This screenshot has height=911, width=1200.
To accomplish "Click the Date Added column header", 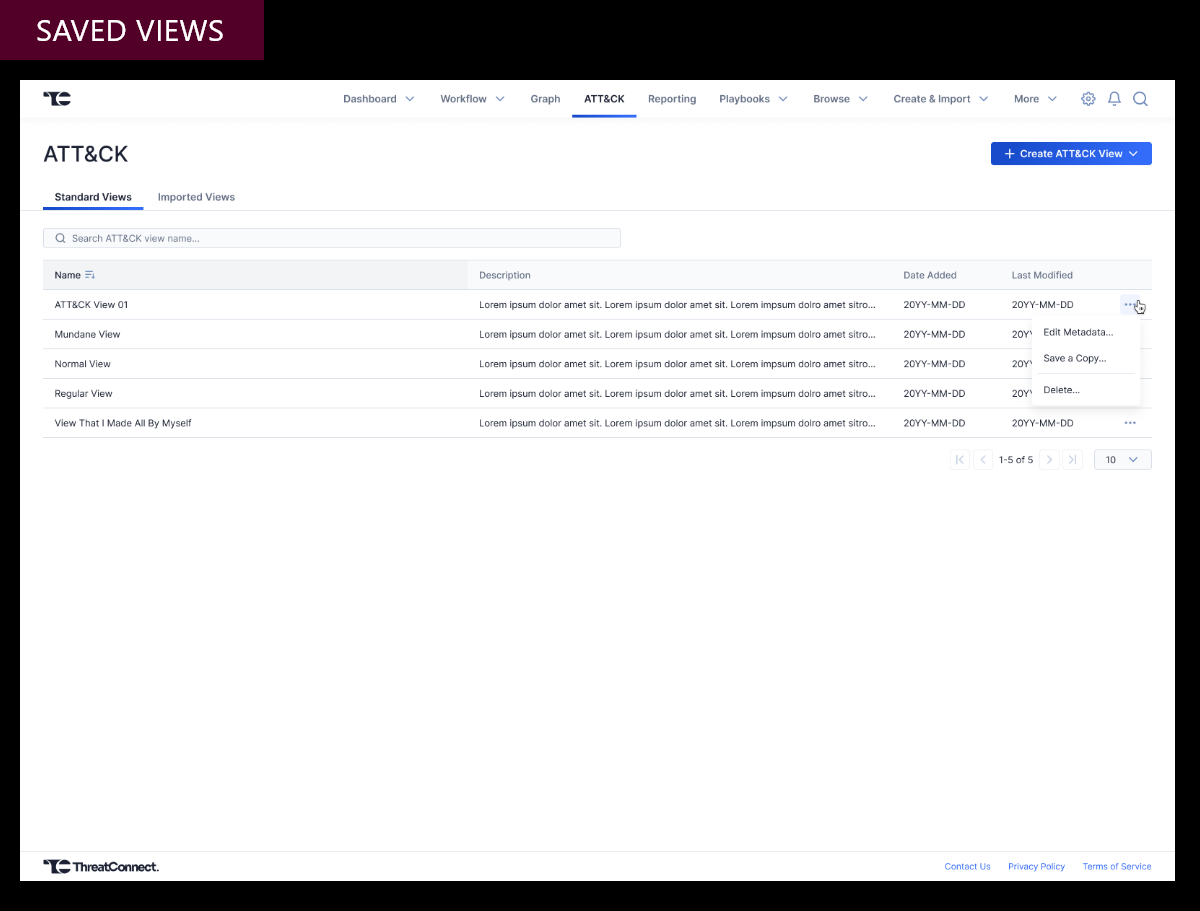I will click(930, 275).
